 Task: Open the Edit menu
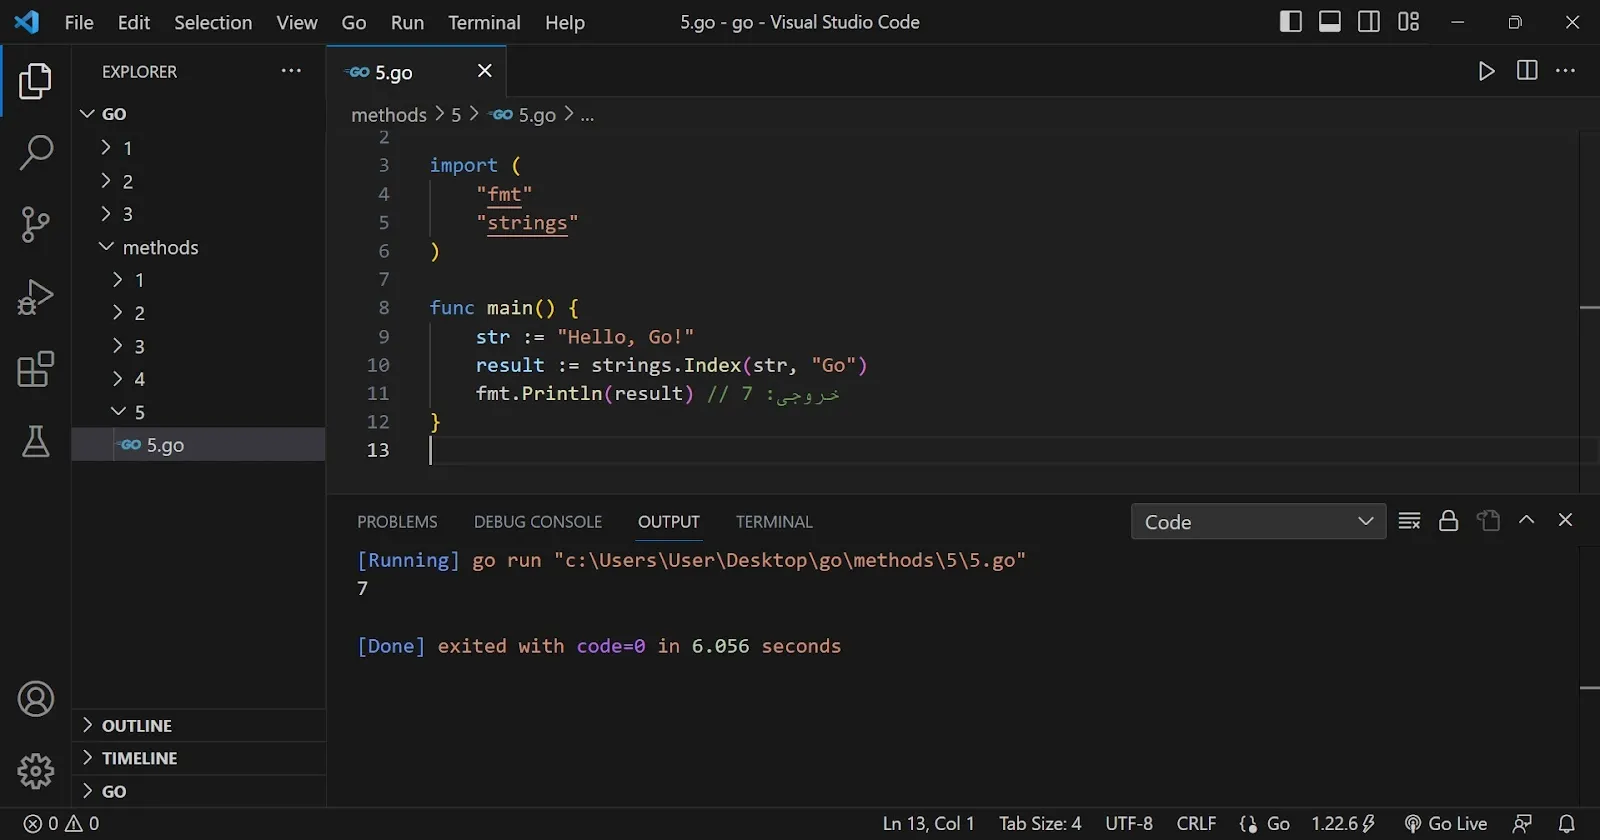(134, 22)
